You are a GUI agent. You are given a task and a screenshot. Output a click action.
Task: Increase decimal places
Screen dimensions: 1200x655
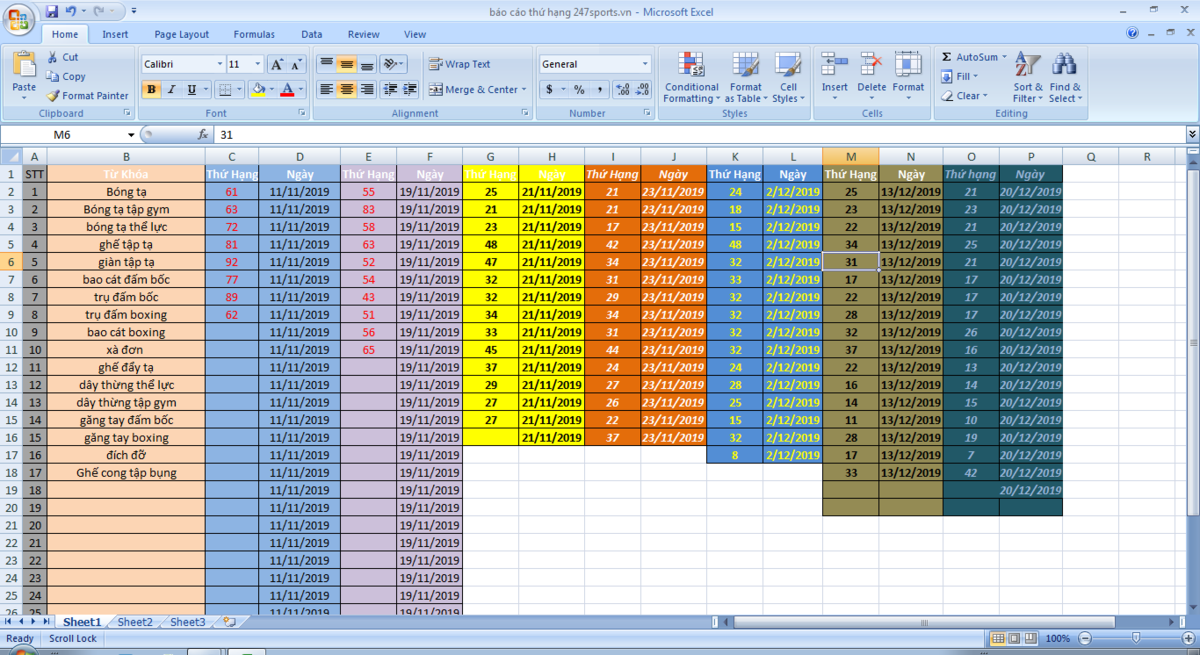pos(622,89)
